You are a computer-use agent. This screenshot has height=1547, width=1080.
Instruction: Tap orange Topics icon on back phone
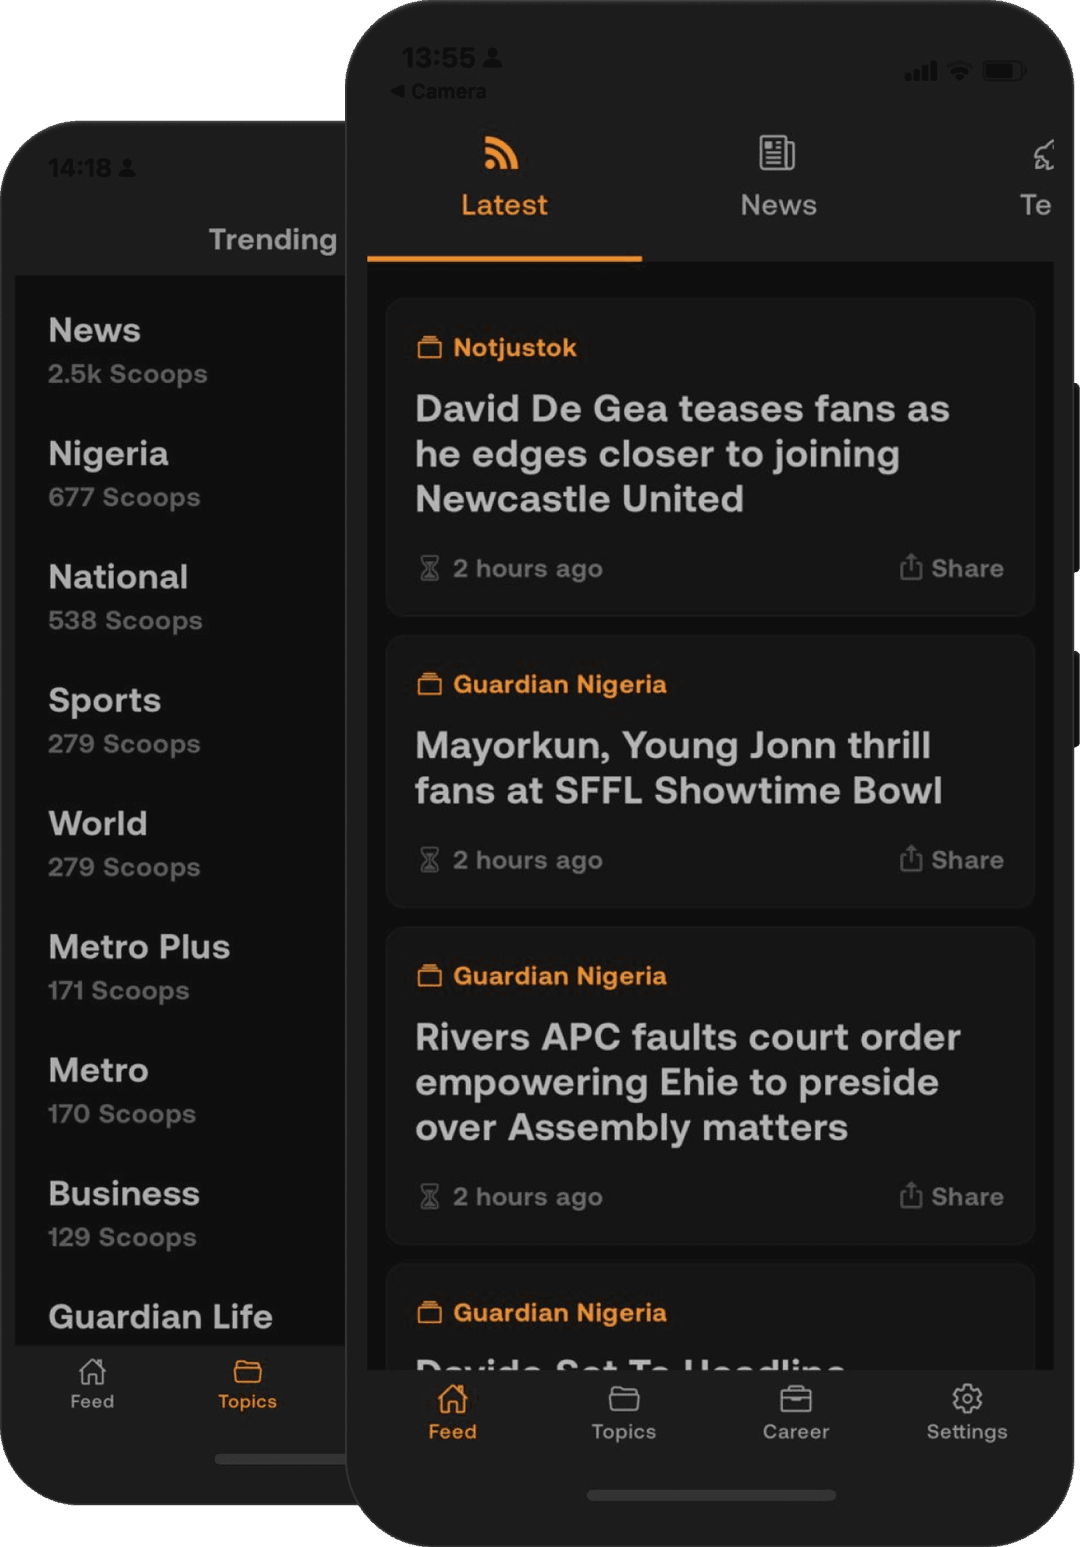pos(247,1371)
